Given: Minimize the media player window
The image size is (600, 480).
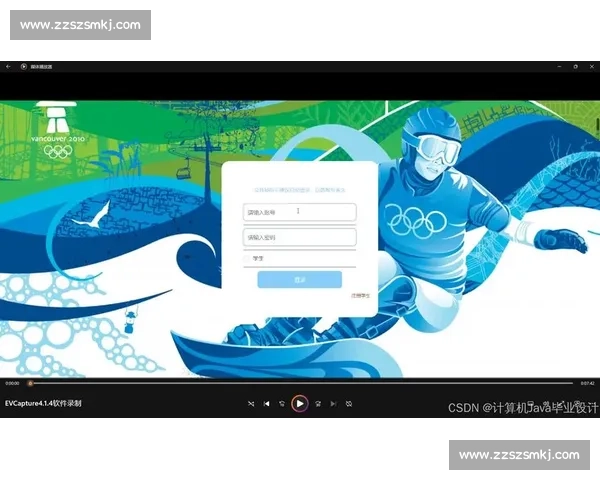Looking at the screenshot, I should [559, 67].
